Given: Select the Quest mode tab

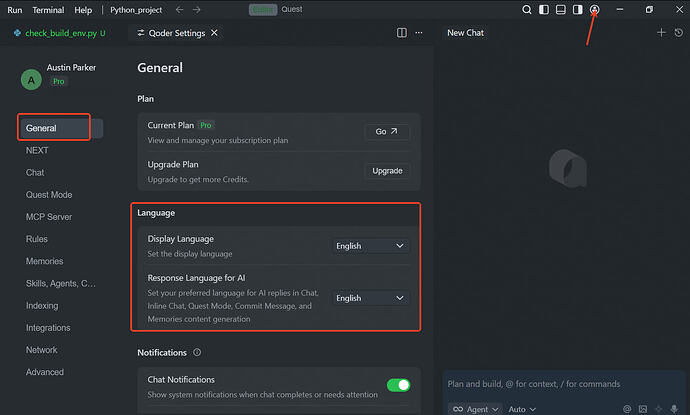Looking at the screenshot, I should point(292,9).
